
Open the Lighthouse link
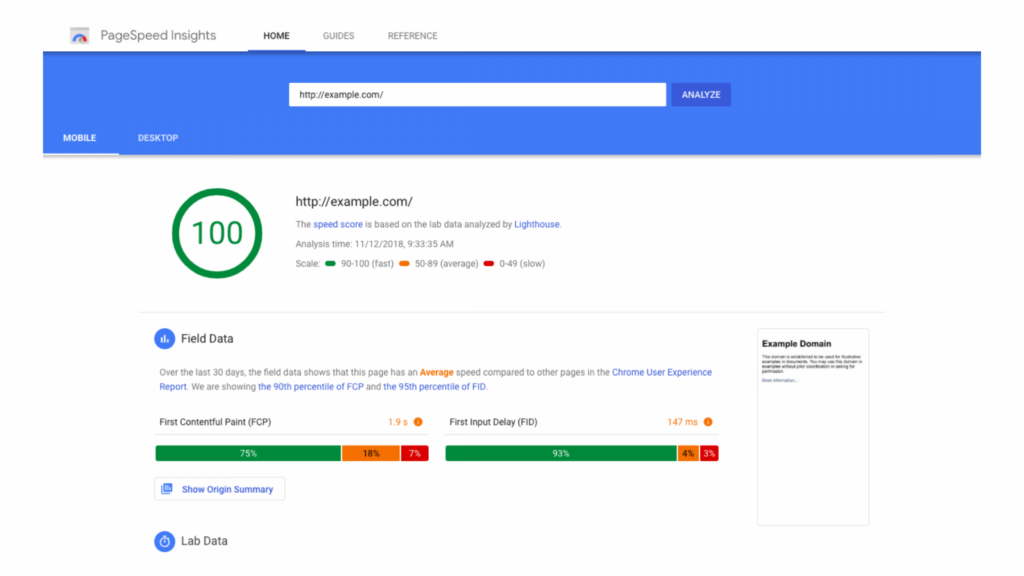point(537,224)
